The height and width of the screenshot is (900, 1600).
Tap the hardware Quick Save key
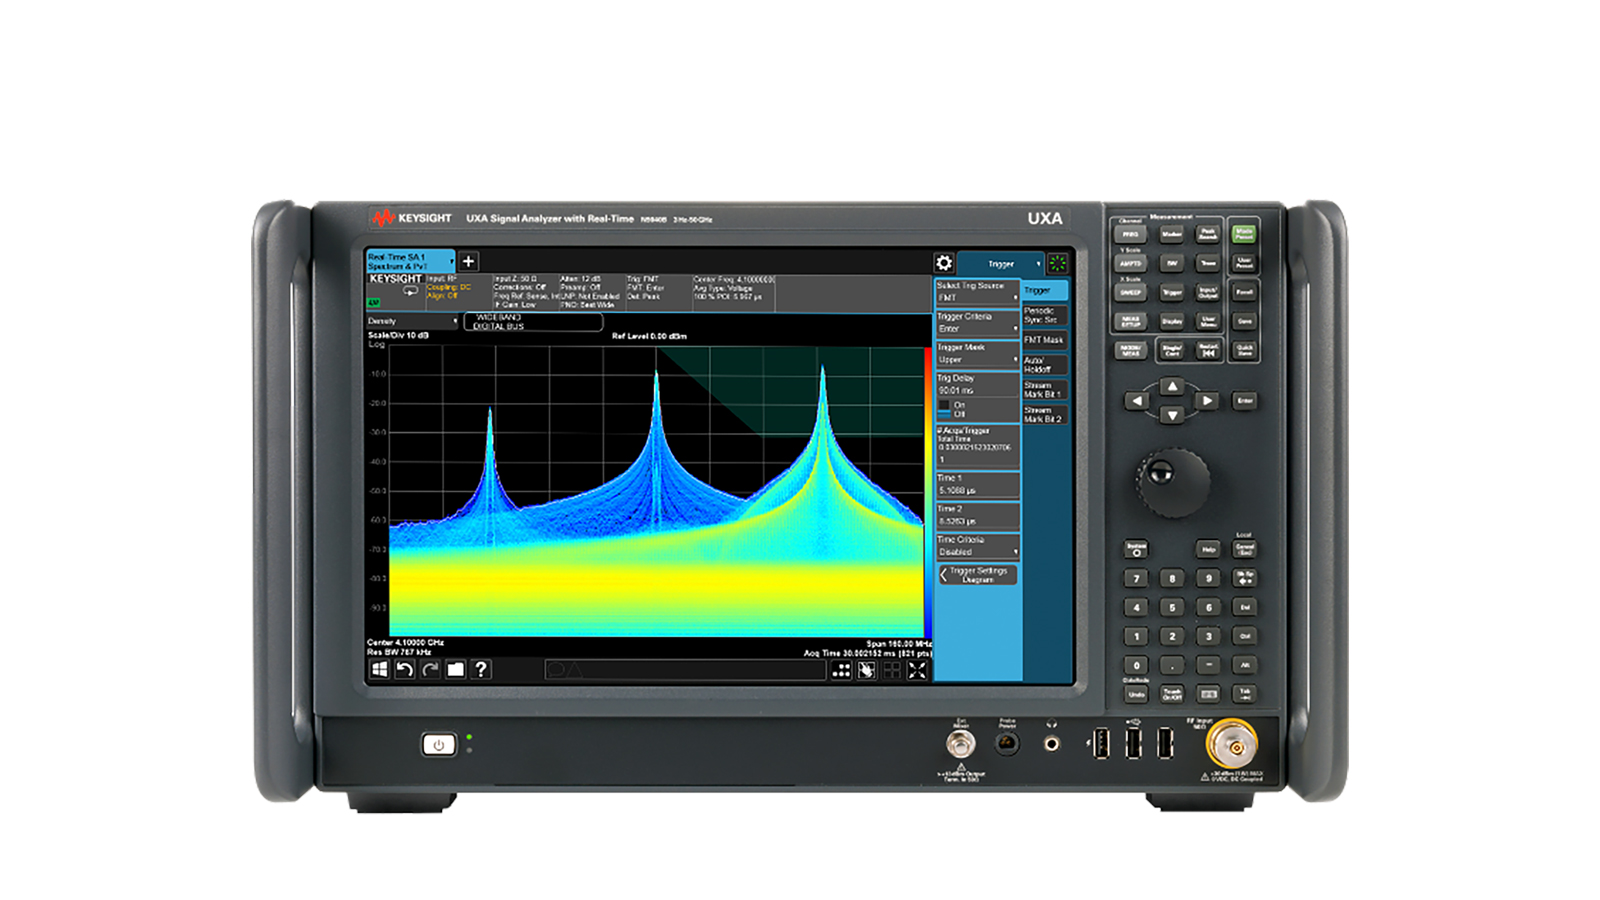pyautogui.click(x=1244, y=350)
